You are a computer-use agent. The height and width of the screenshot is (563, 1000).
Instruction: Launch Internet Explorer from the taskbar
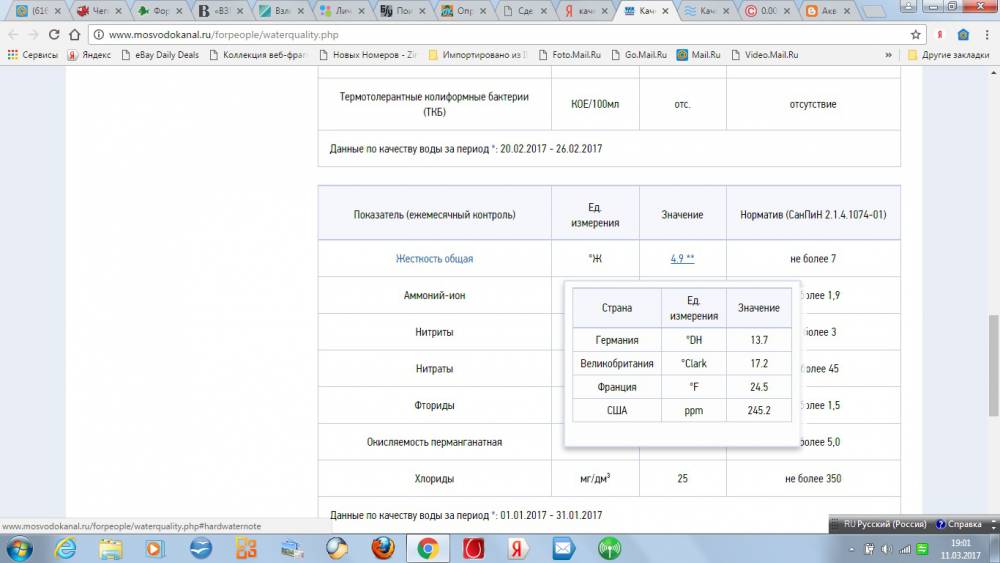(65, 548)
